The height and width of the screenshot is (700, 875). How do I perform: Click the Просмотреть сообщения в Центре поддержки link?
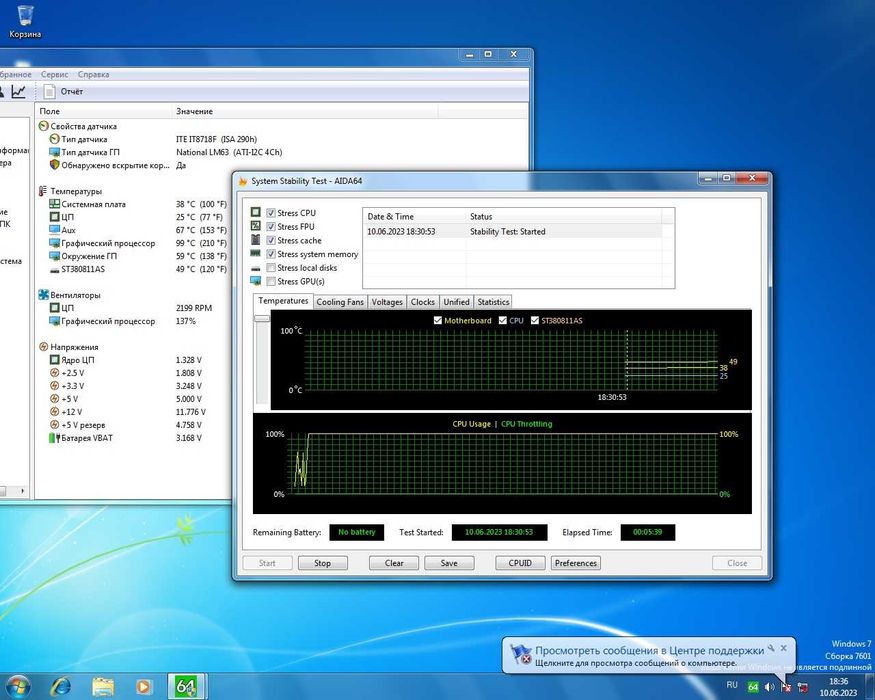coord(650,650)
